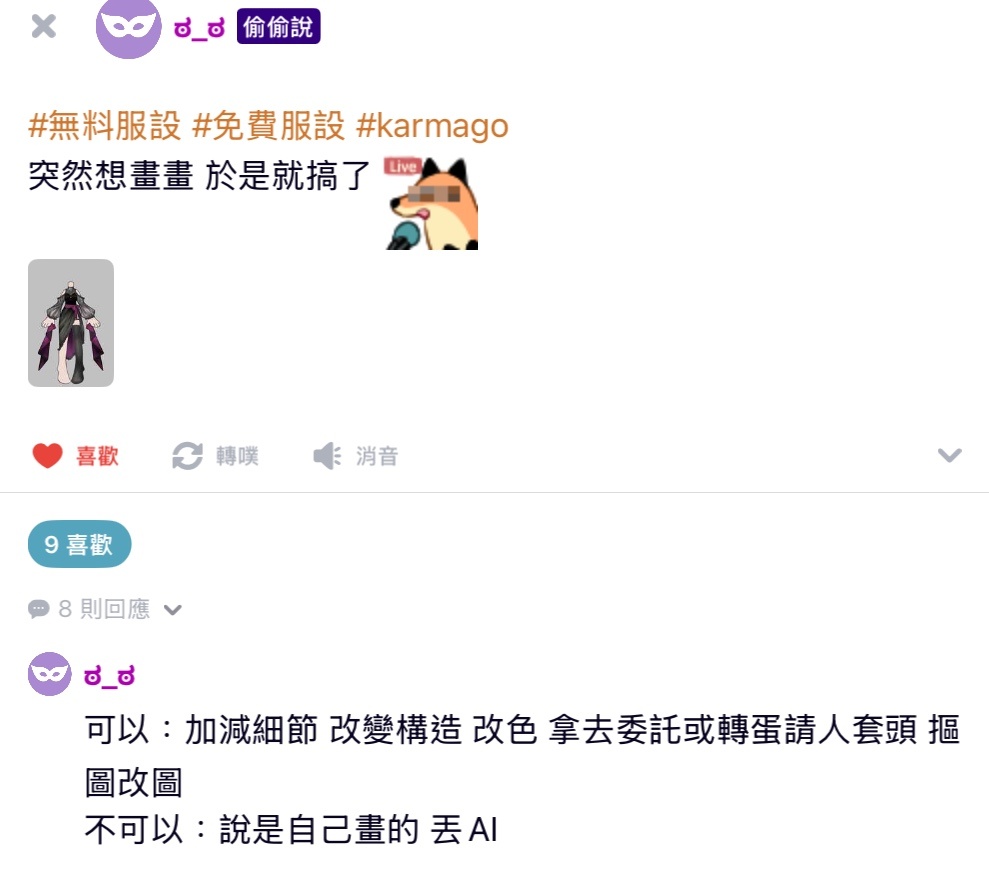
Task: Open the commenter's small masked avatar
Action: [x=50, y=674]
